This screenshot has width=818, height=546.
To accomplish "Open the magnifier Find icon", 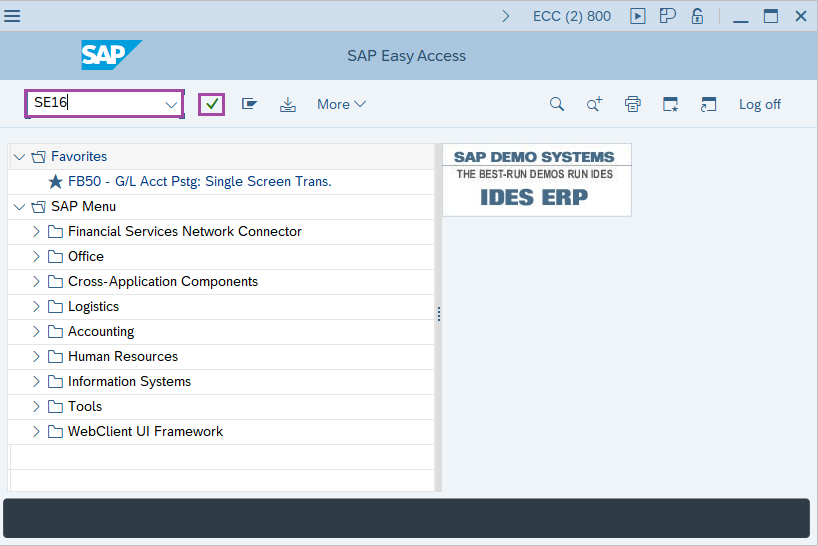I will click(x=557, y=104).
